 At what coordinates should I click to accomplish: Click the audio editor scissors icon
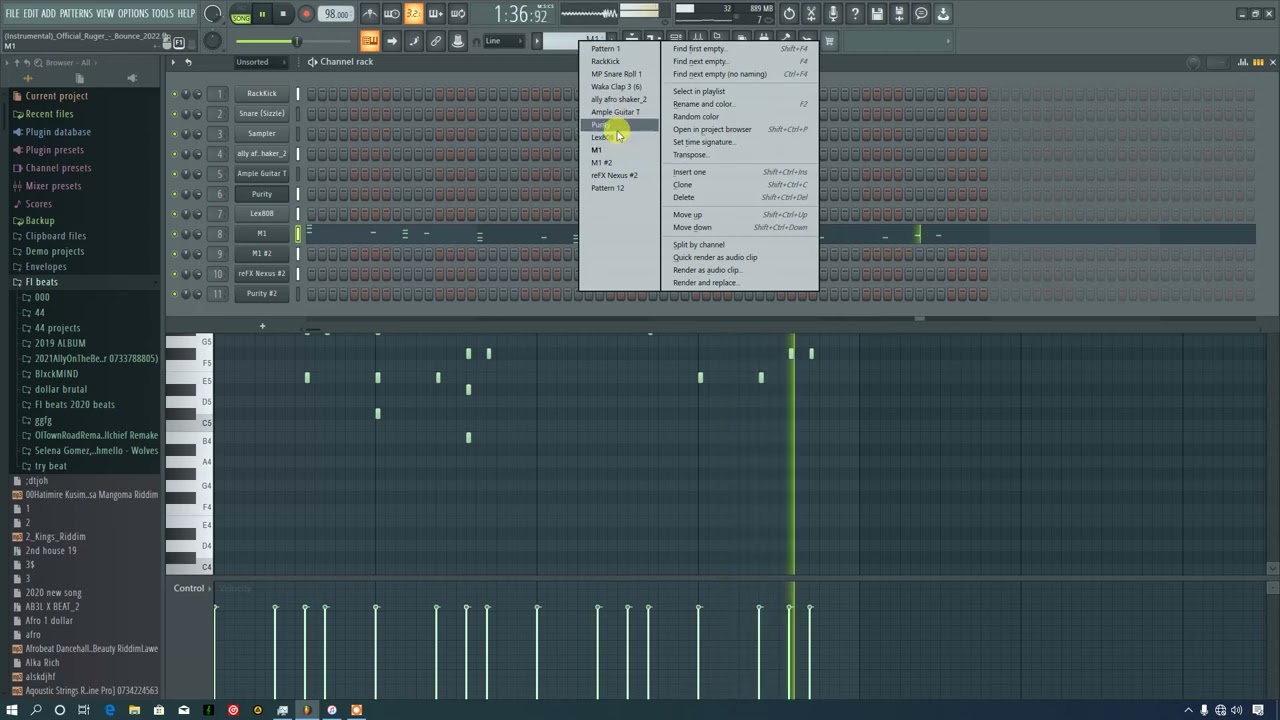(x=812, y=14)
